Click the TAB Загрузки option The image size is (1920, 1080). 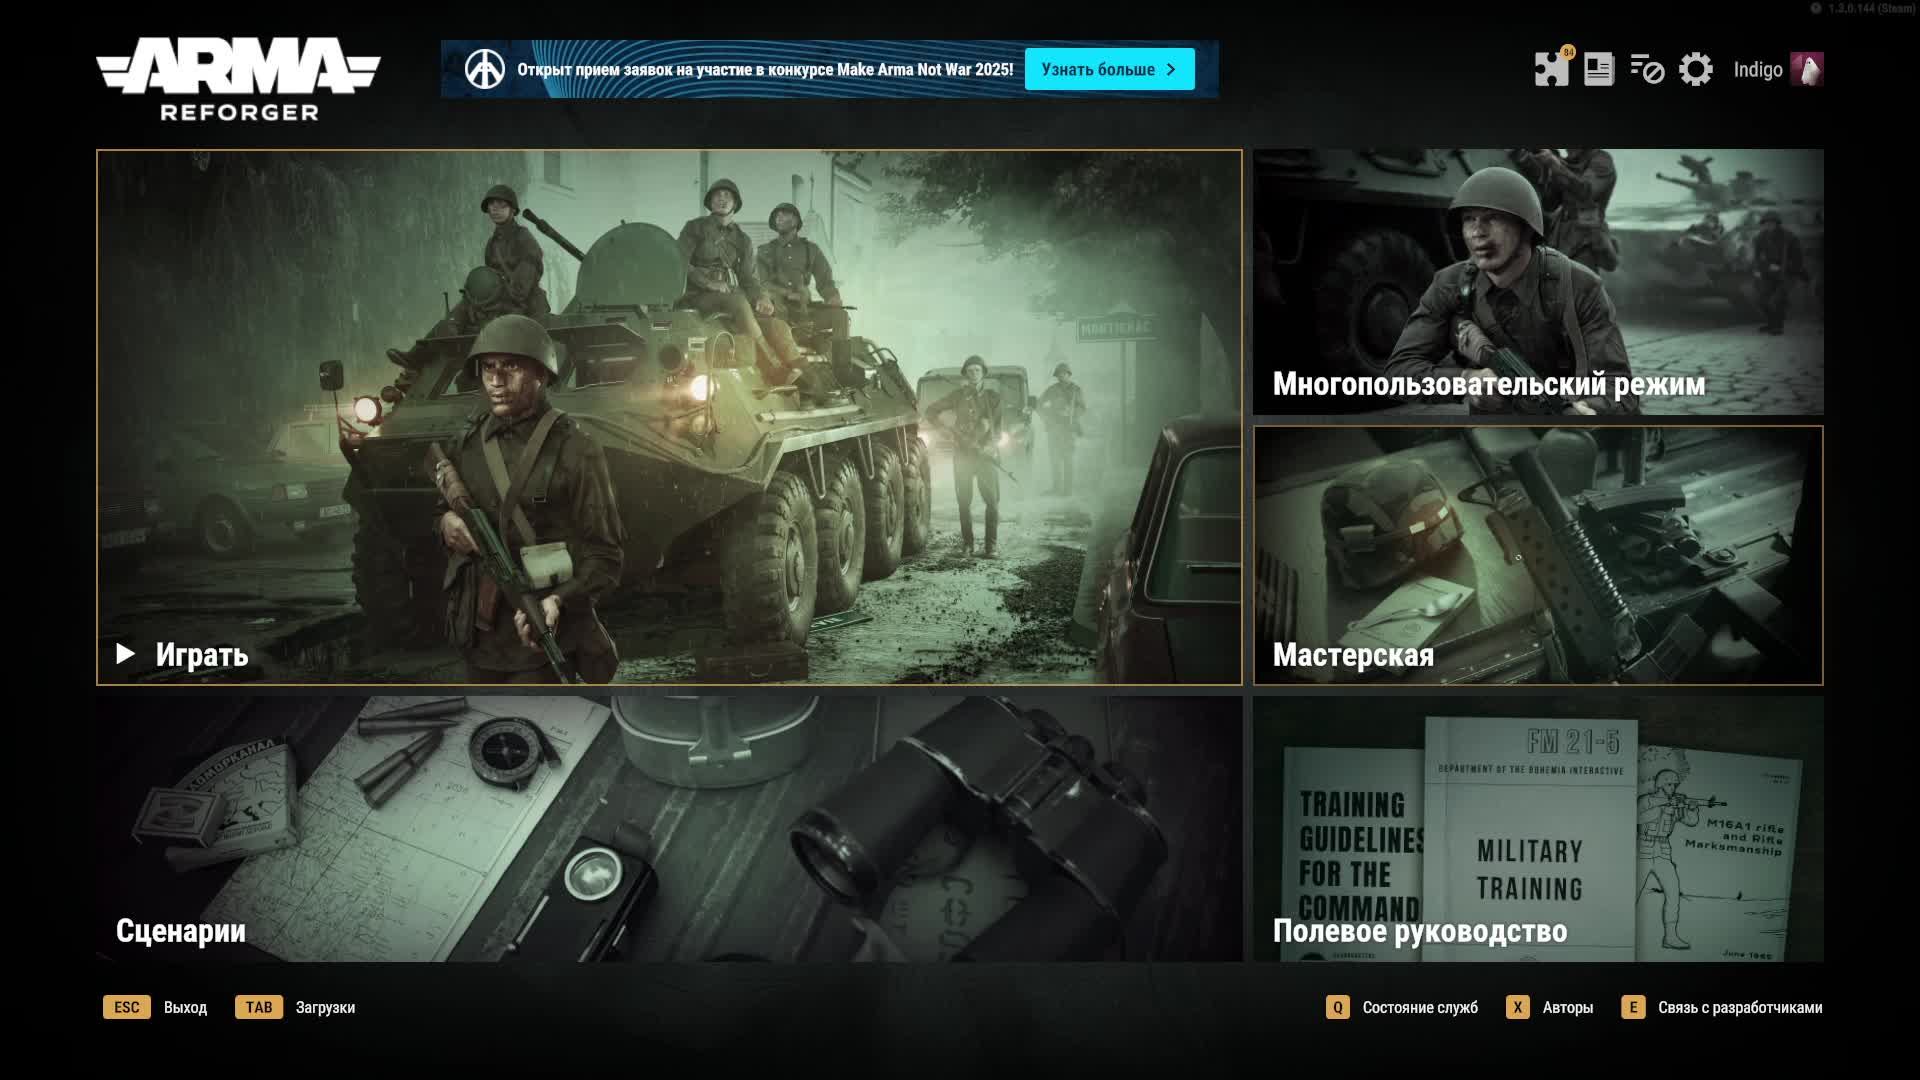(296, 1007)
